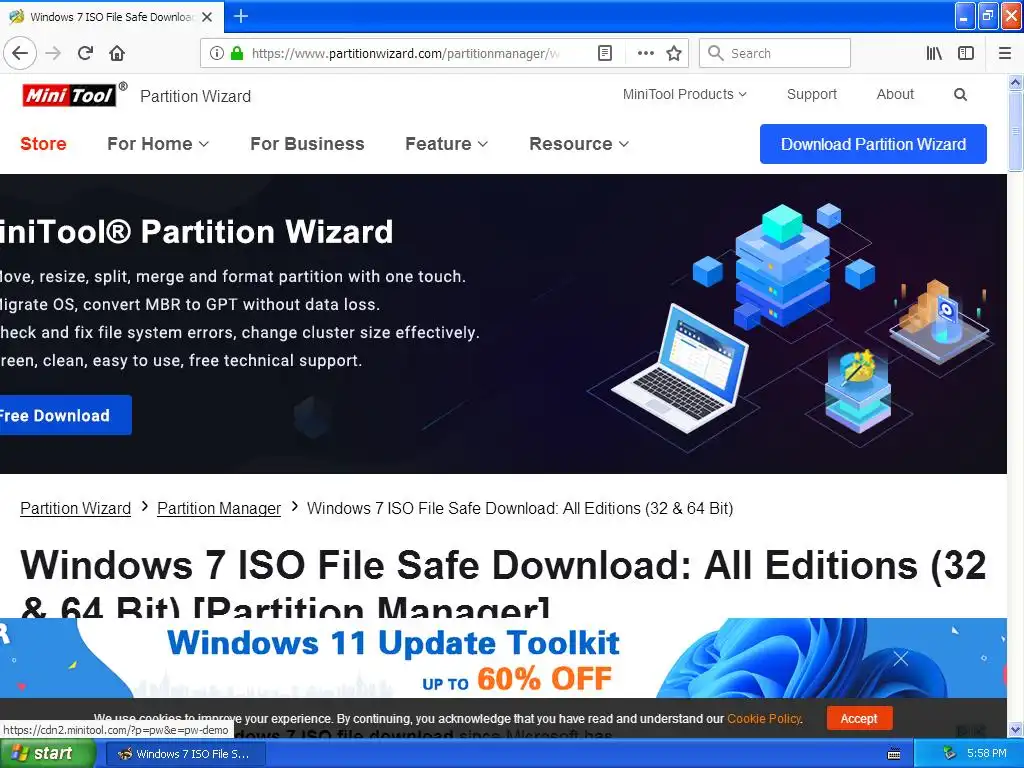Open the site search magnifier icon
The width and height of the screenshot is (1024, 768).
pyautogui.click(x=960, y=95)
